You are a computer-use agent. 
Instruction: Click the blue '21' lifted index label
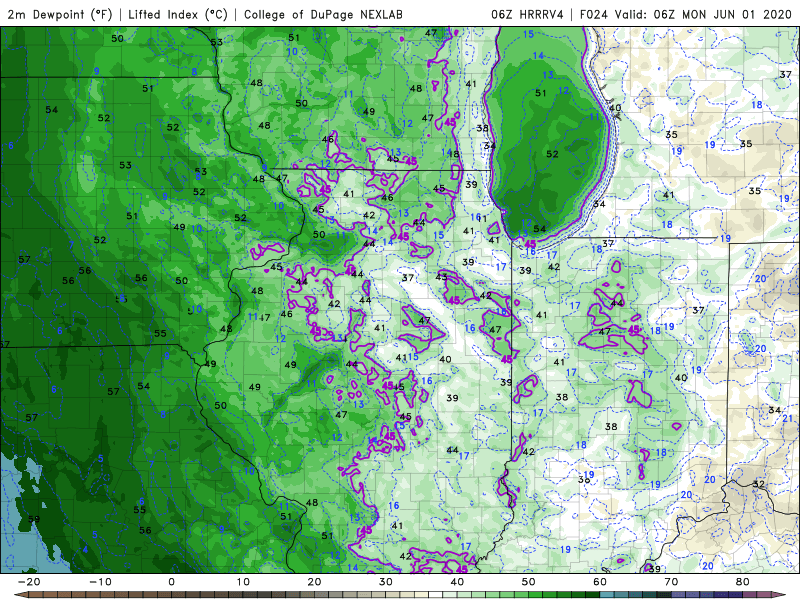pyautogui.click(x=788, y=418)
